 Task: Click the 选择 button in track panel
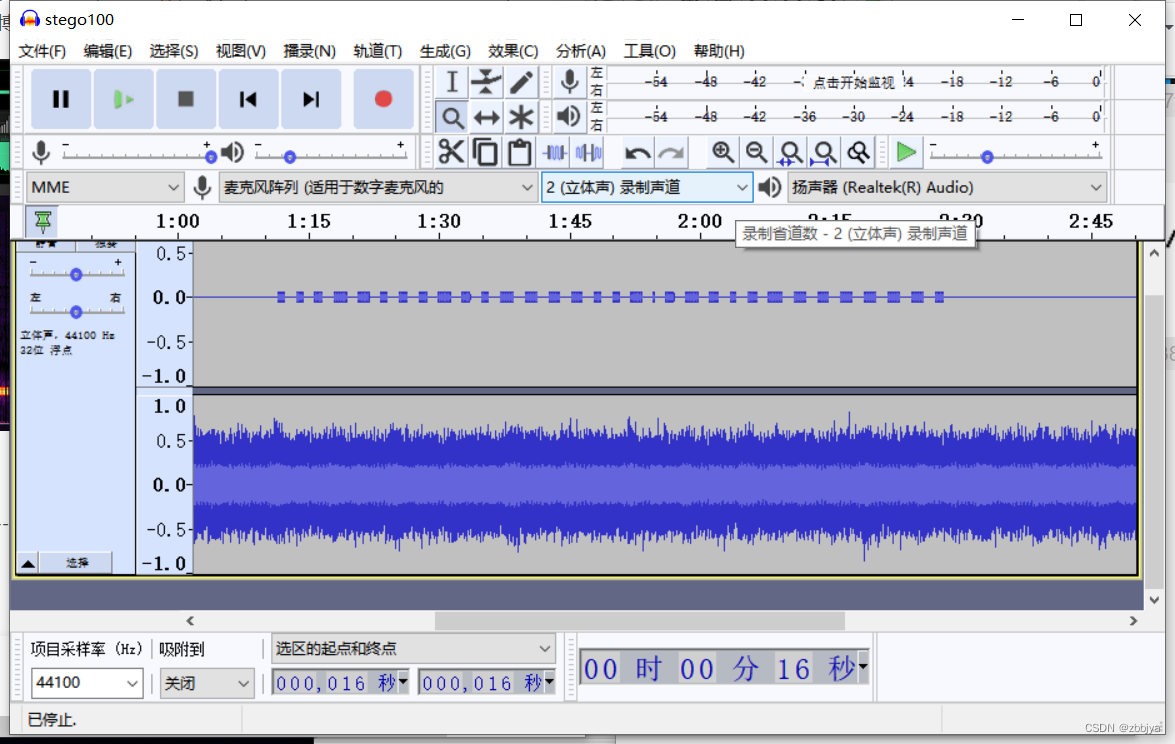76,563
